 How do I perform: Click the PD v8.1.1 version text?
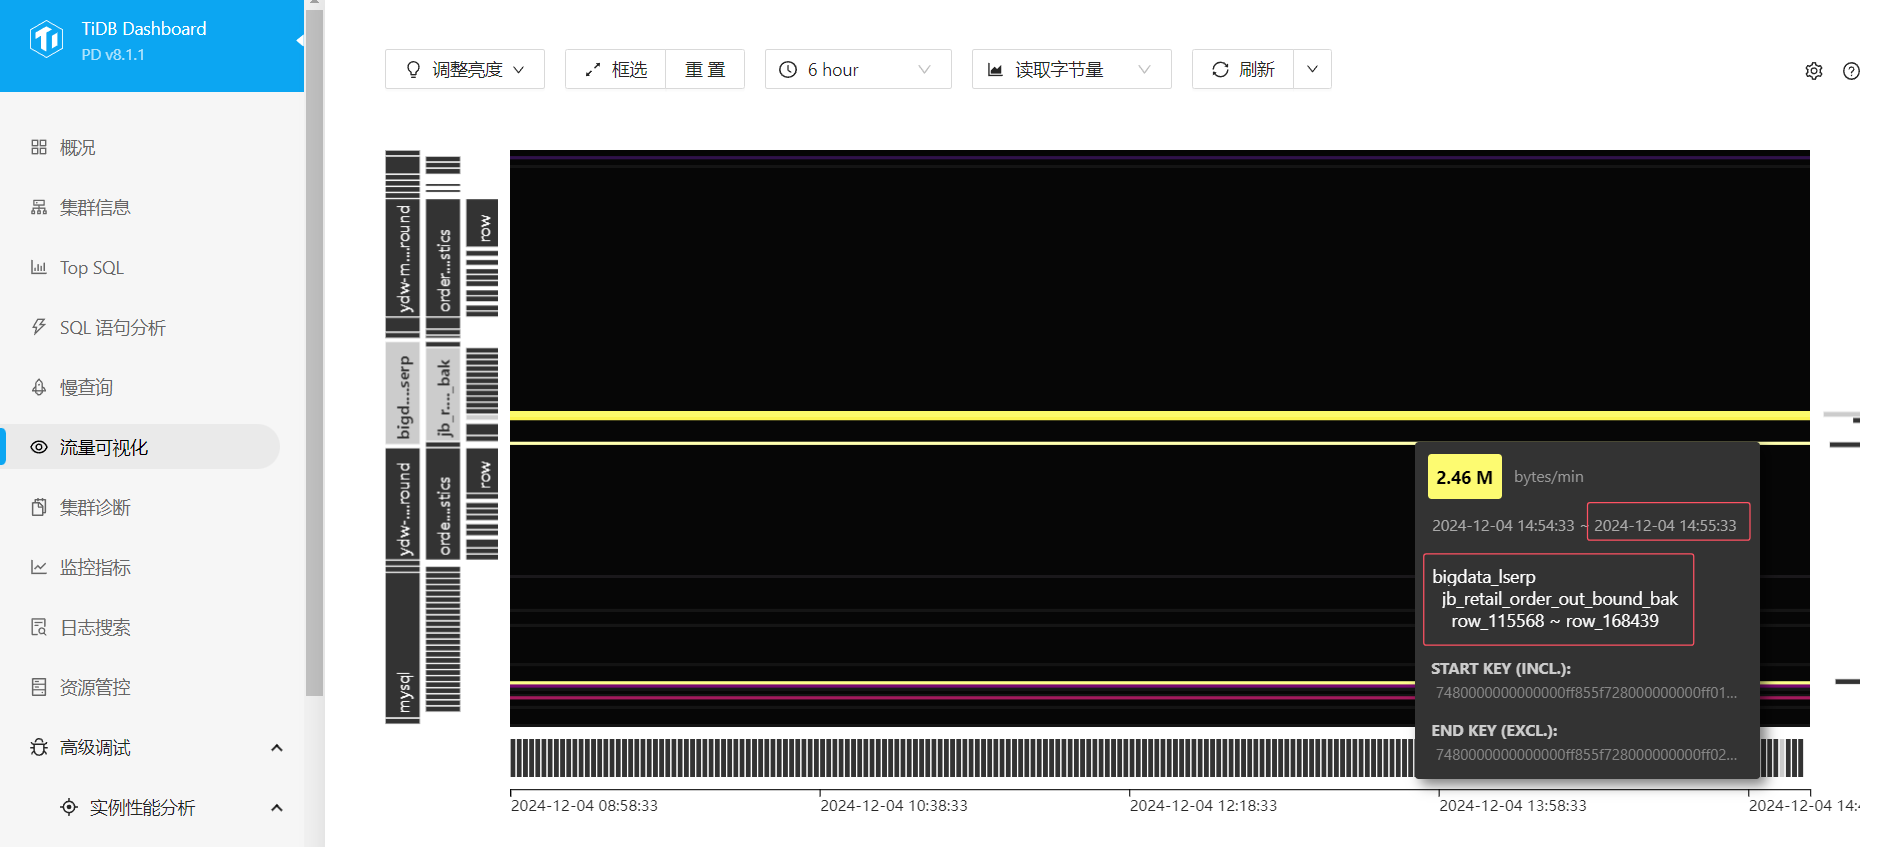pos(113,55)
